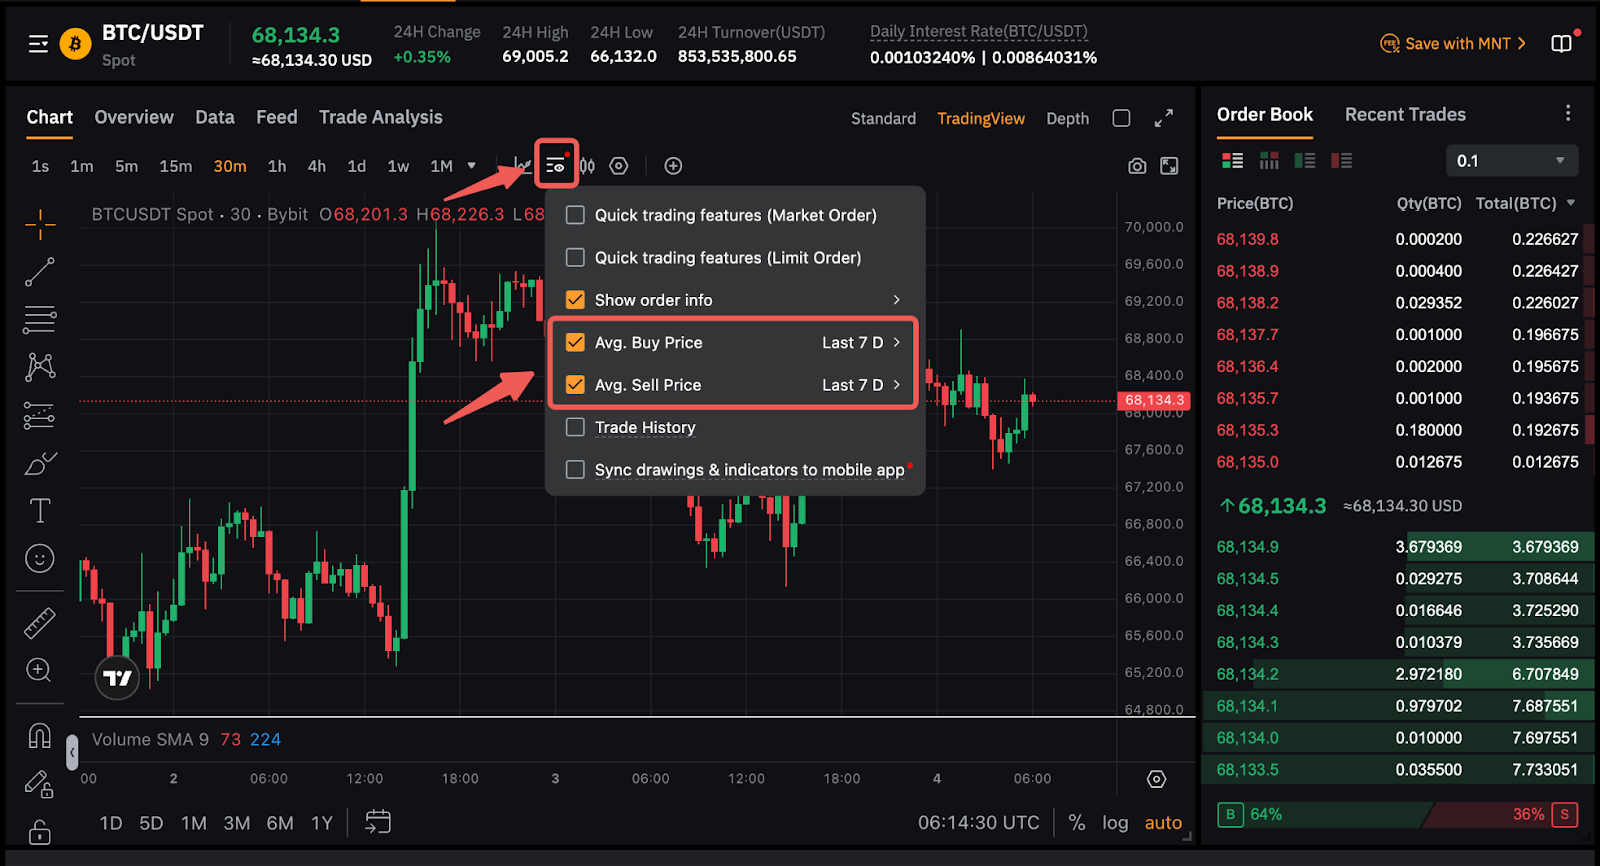
Task: Switch to the Recent Trades tab
Action: click(1404, 115)
